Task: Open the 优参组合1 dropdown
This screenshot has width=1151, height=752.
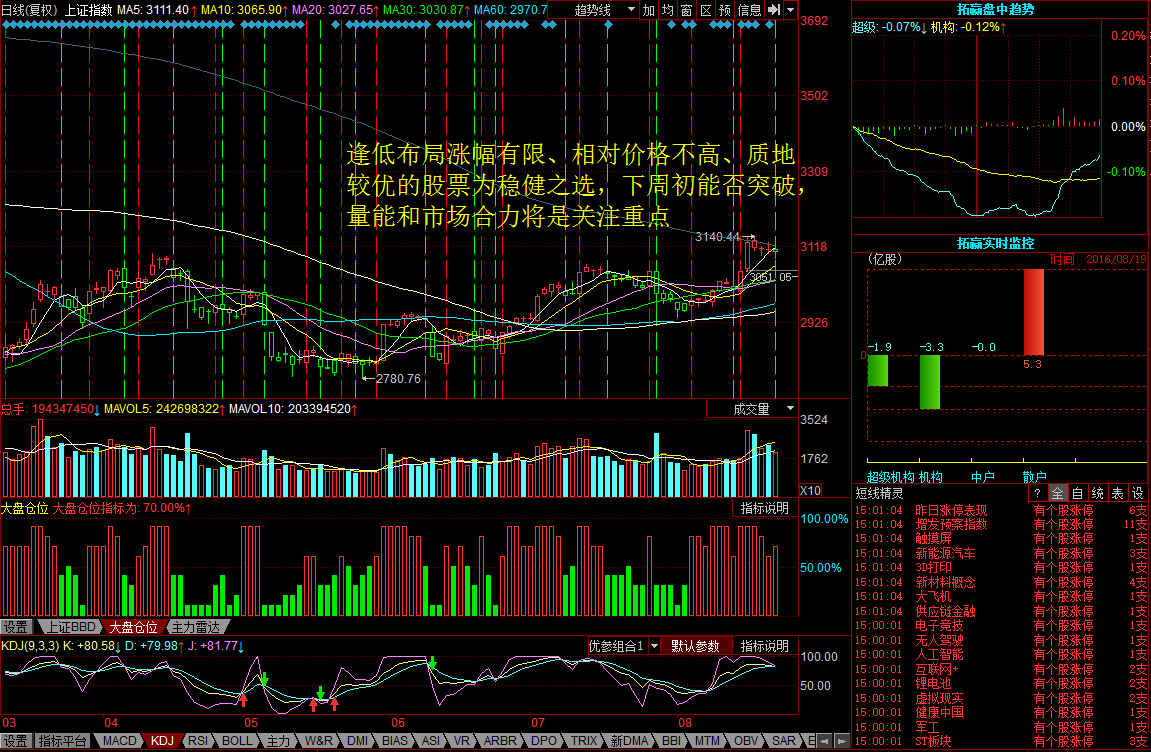Action: pos(624,646)
